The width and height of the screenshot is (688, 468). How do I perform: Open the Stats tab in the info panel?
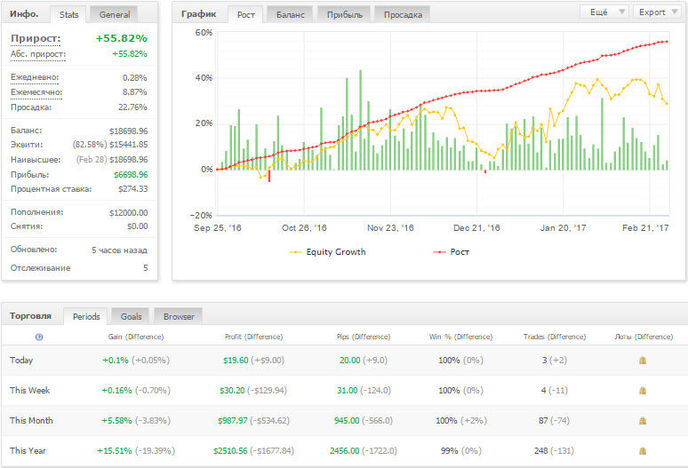[69, 14]
